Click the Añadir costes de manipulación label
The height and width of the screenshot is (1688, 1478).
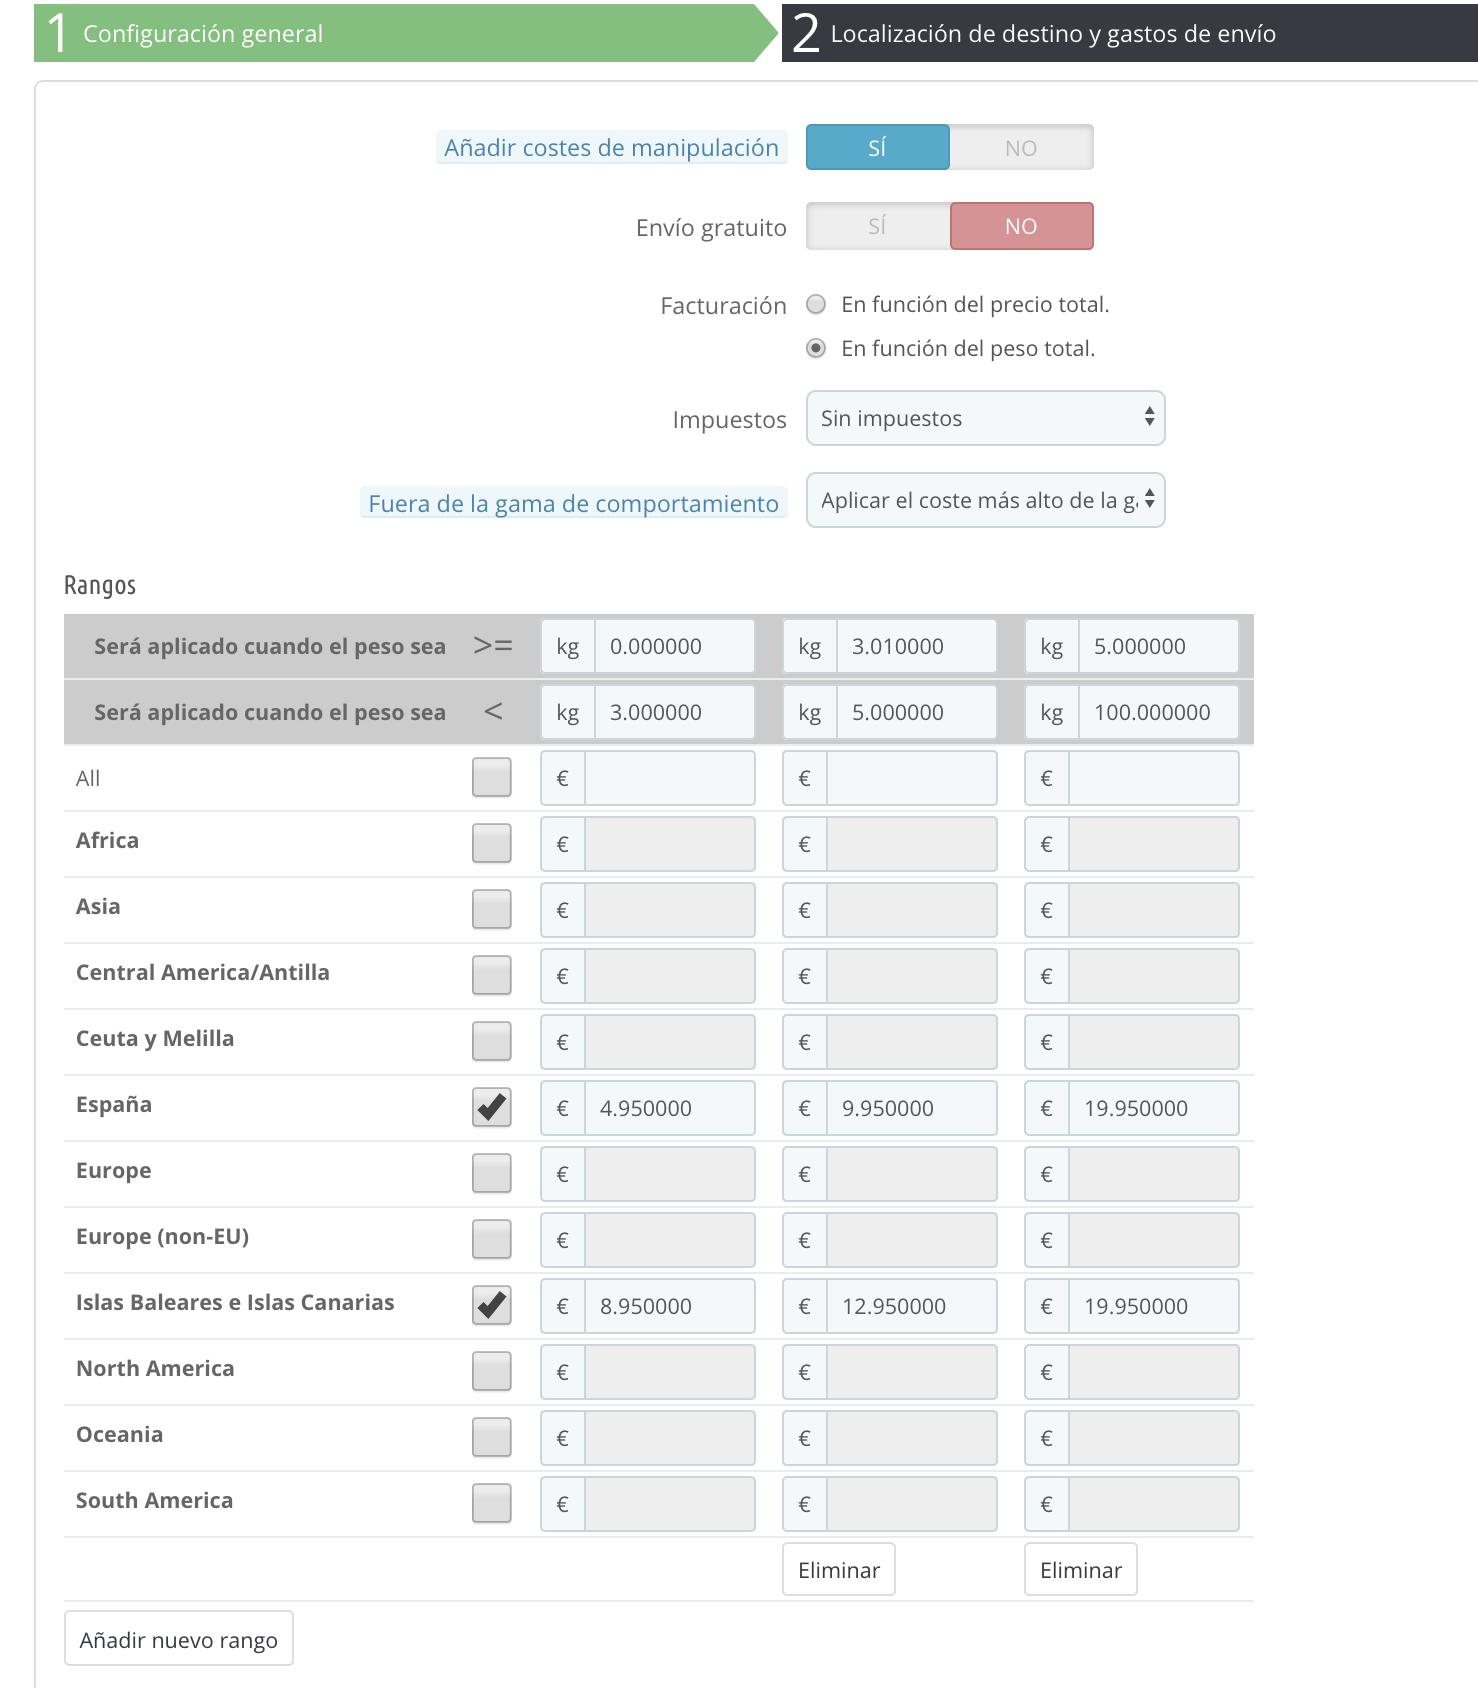click(611, 148)
